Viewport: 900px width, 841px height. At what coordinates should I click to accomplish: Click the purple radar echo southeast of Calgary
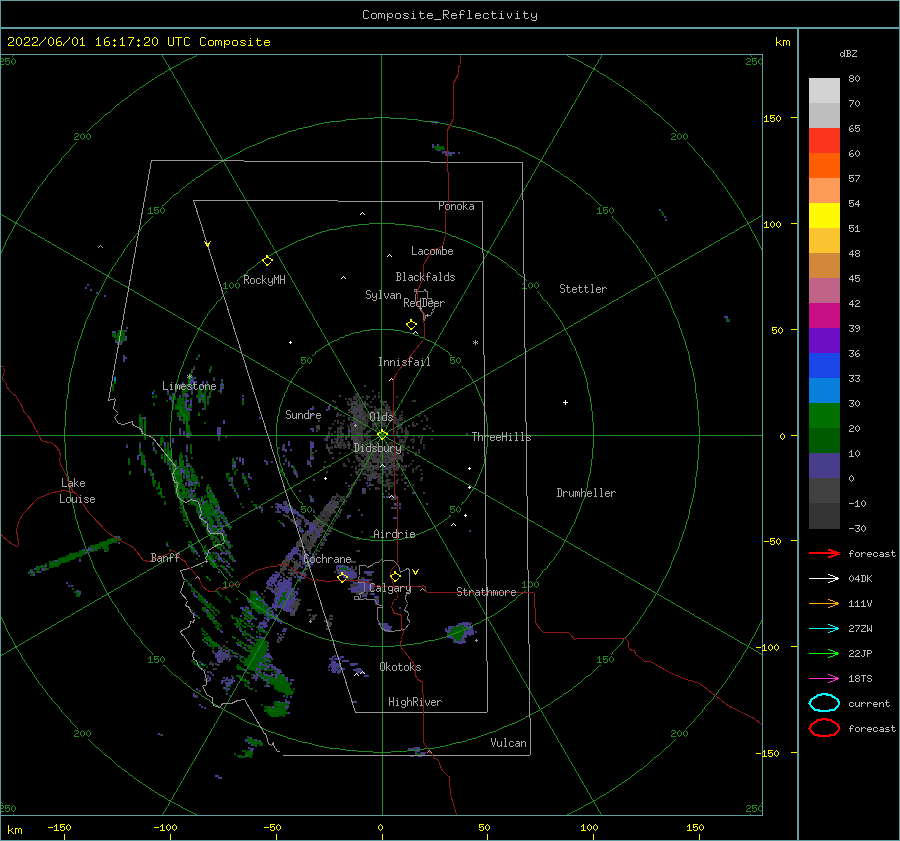point(460,632)
